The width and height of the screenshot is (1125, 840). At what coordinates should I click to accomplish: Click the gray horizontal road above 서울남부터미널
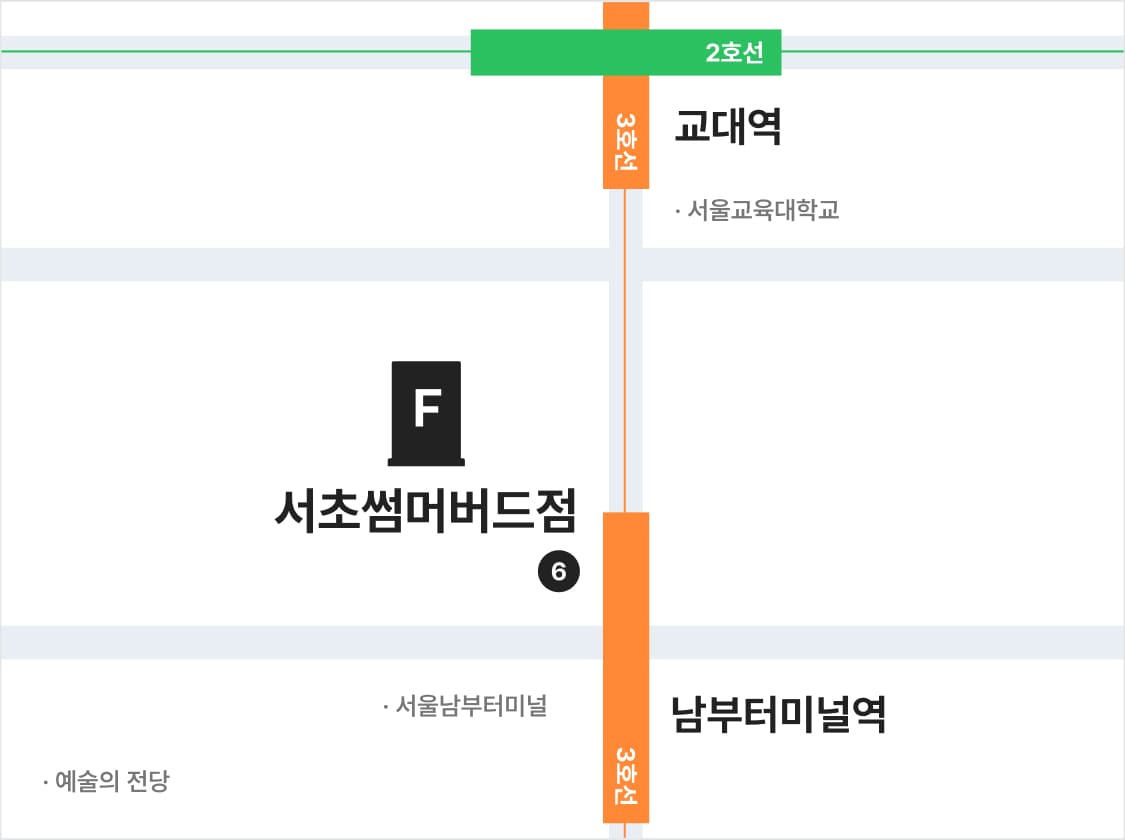(x=300, y=642)
